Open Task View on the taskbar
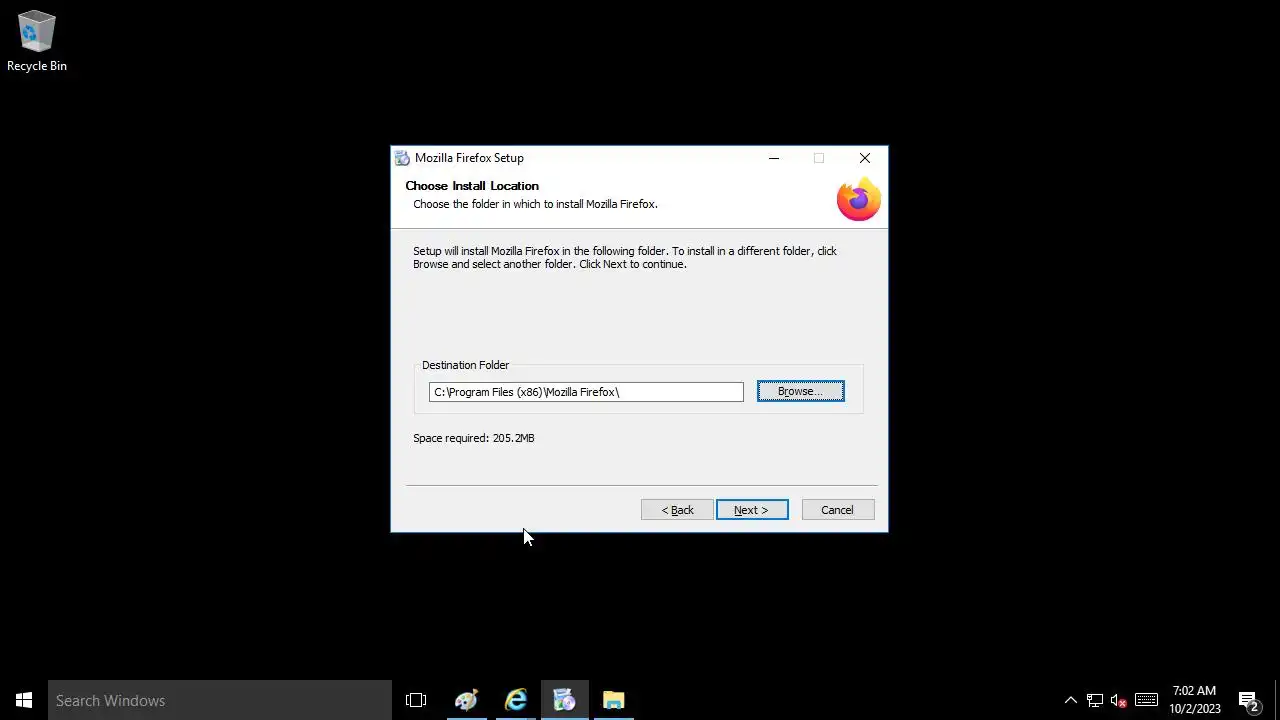Viewport: 1280px width, 720px height. point(416,700)
